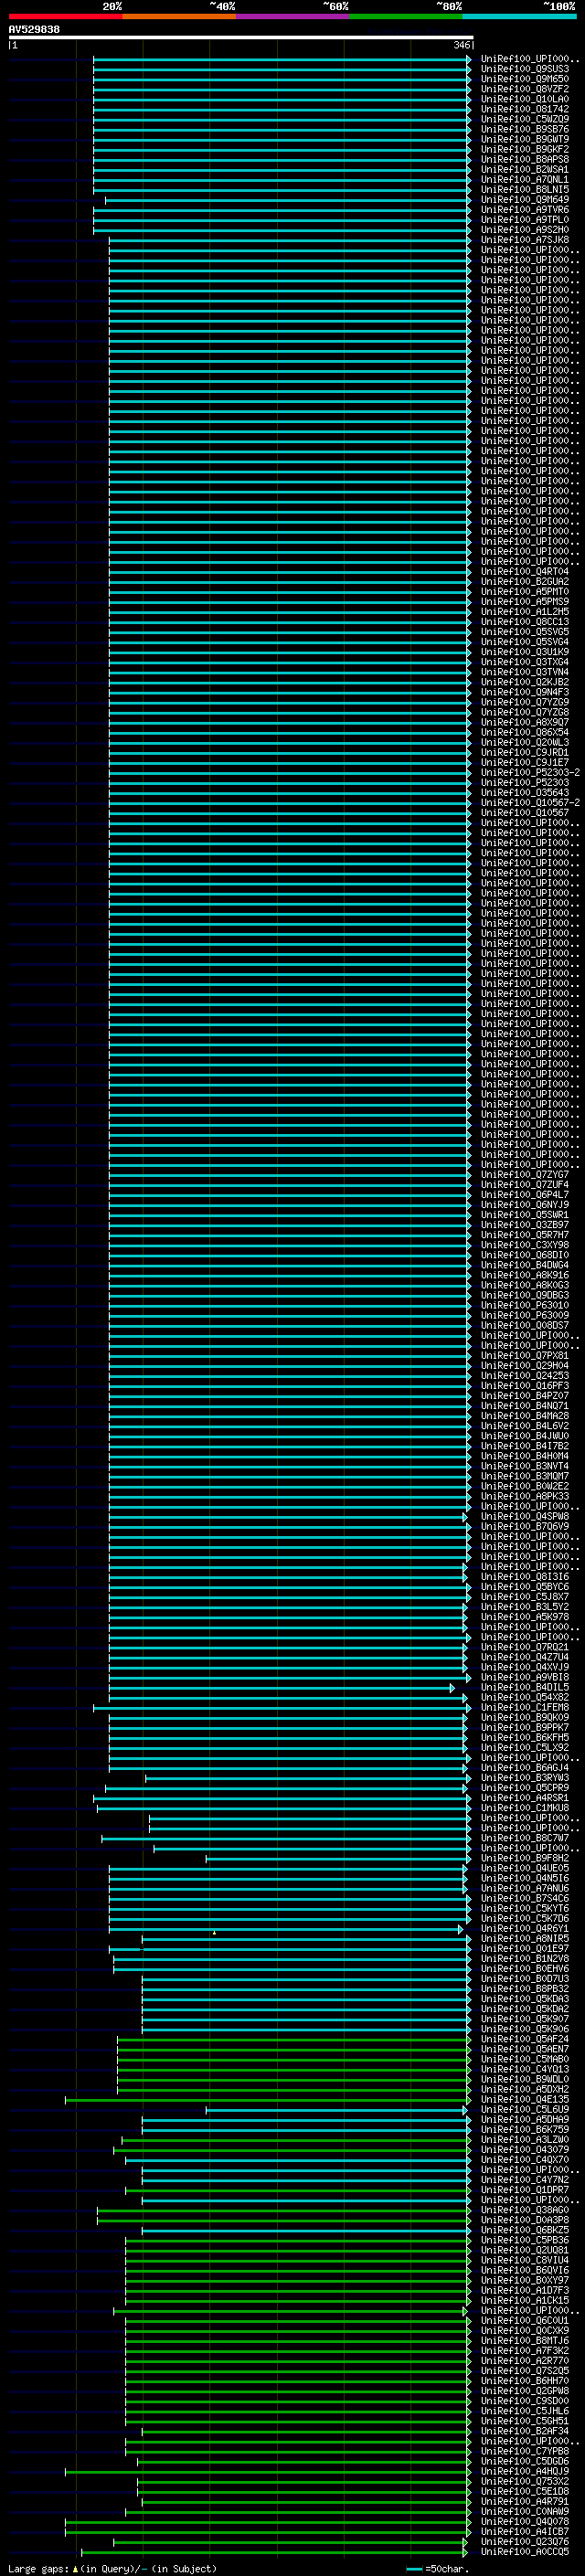The width and height of the screenshot is (585, 2576).
Task: Click hit label UniRef100_Q16PF3
Action: [525, 1386]
